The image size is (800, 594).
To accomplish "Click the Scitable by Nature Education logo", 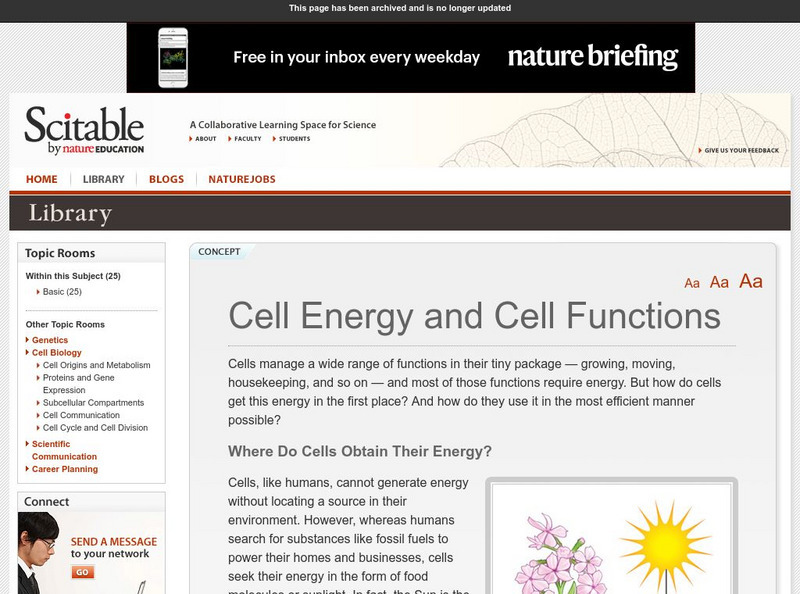I will click(84, 130).
